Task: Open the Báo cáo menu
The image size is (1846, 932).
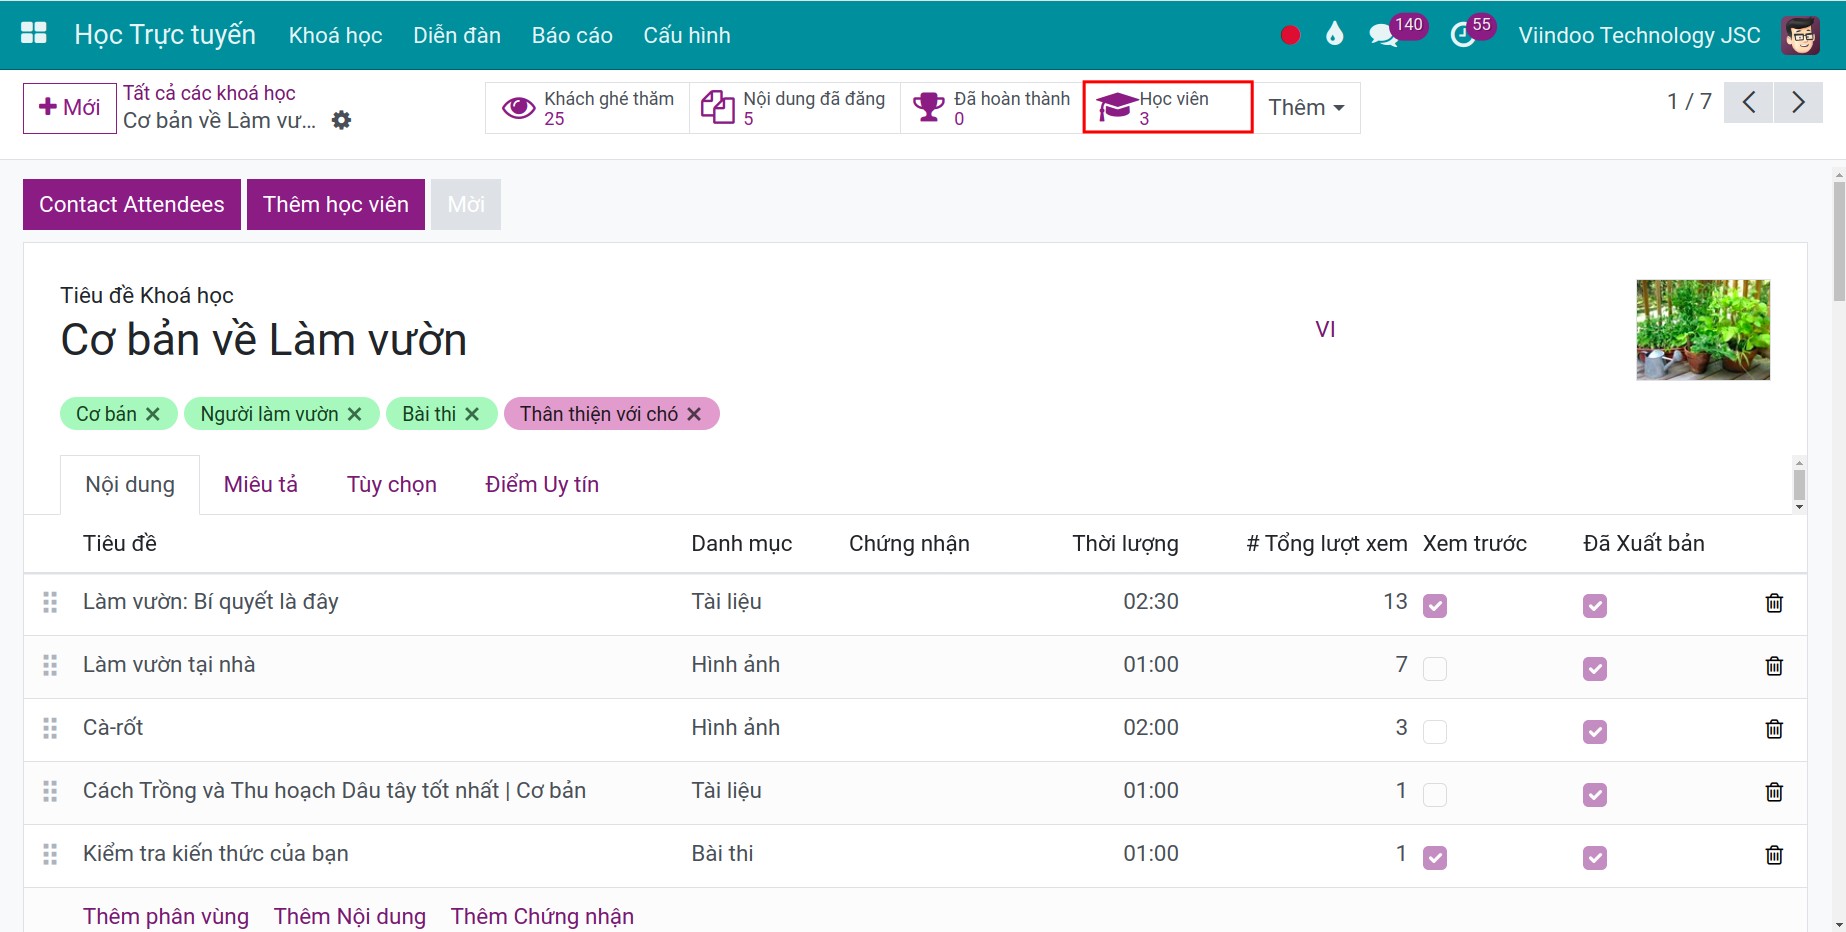Action: pos(572,35)
